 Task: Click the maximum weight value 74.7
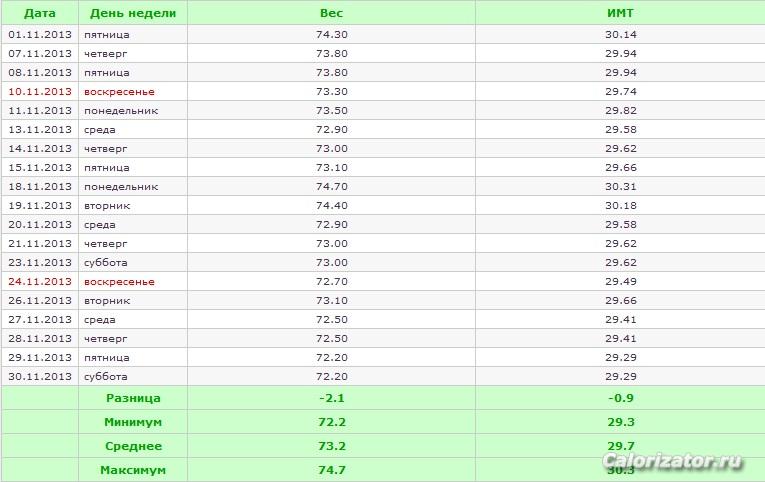[x=332, y=470]
